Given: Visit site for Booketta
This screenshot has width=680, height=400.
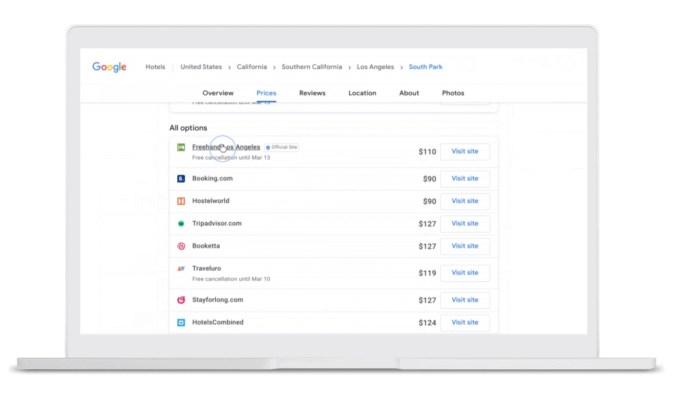Looking at the screenshot, I should 465,246.
